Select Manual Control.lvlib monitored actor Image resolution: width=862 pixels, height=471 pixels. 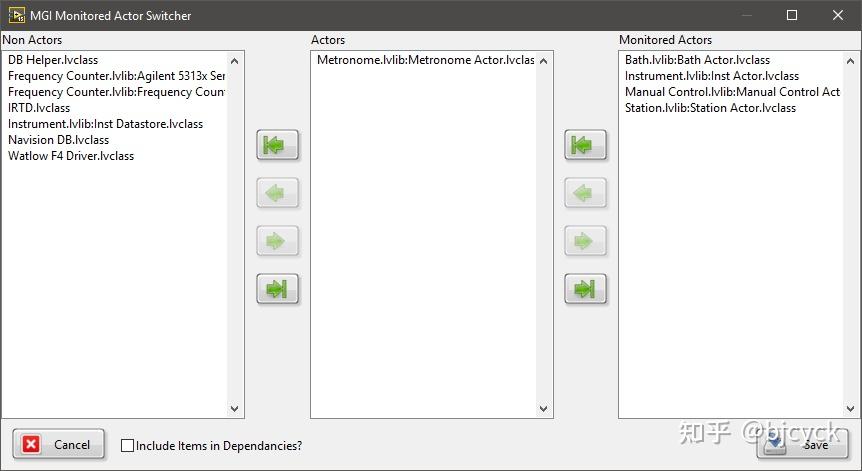(x=732, y=92)
